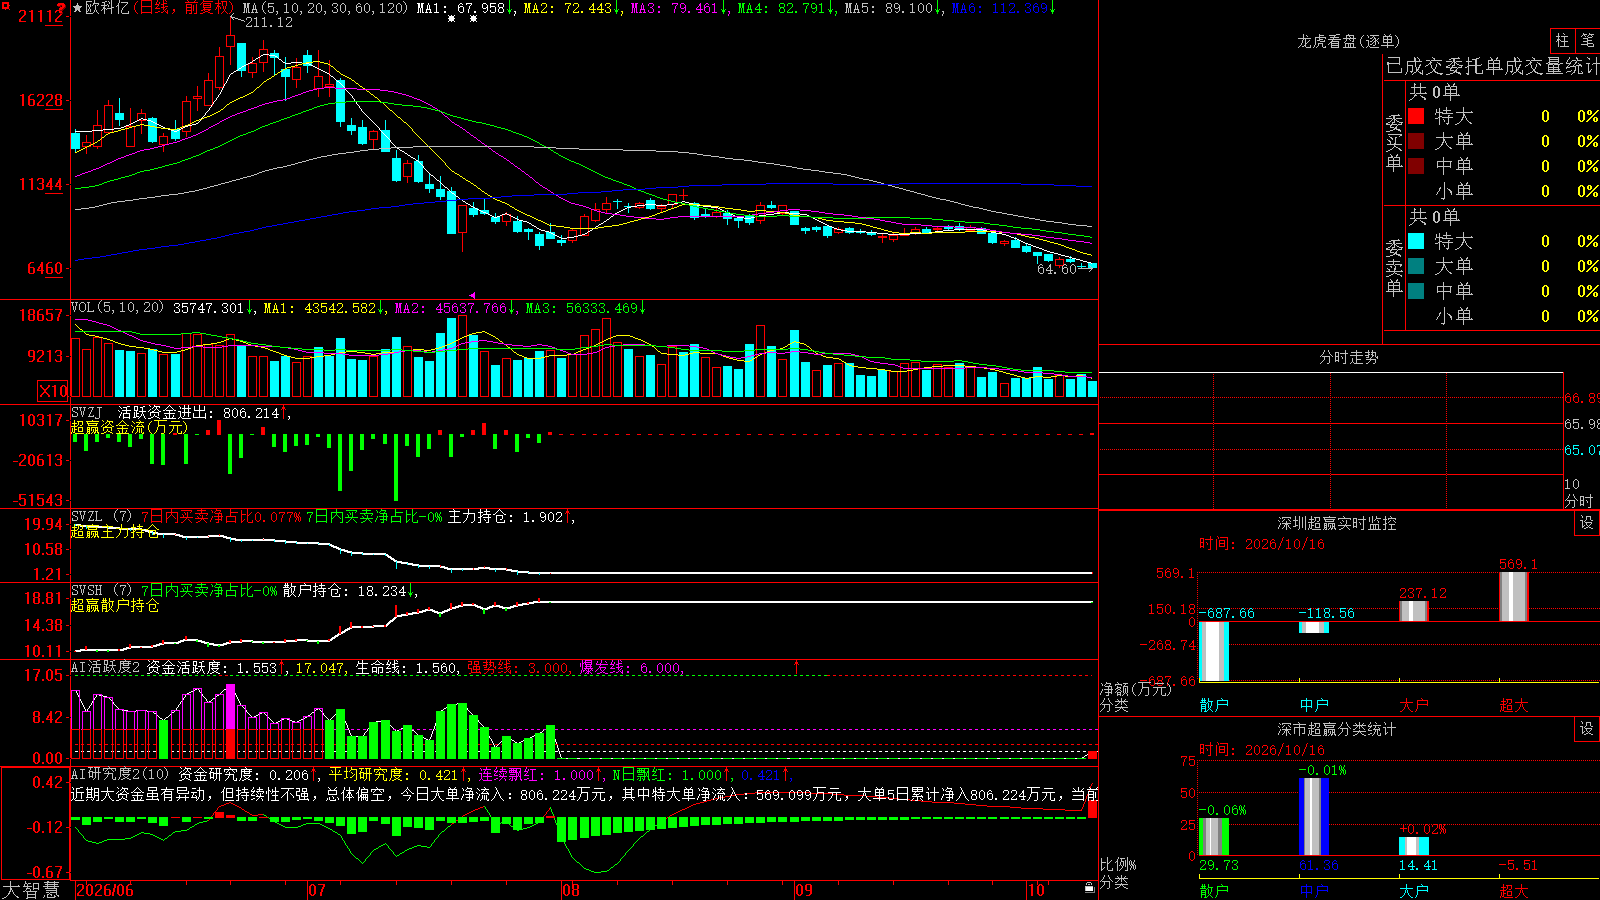Click the star icon before 欧科亿
Image resolution: width=1600 pixels, height=900 pixels.
coord(77,8)
